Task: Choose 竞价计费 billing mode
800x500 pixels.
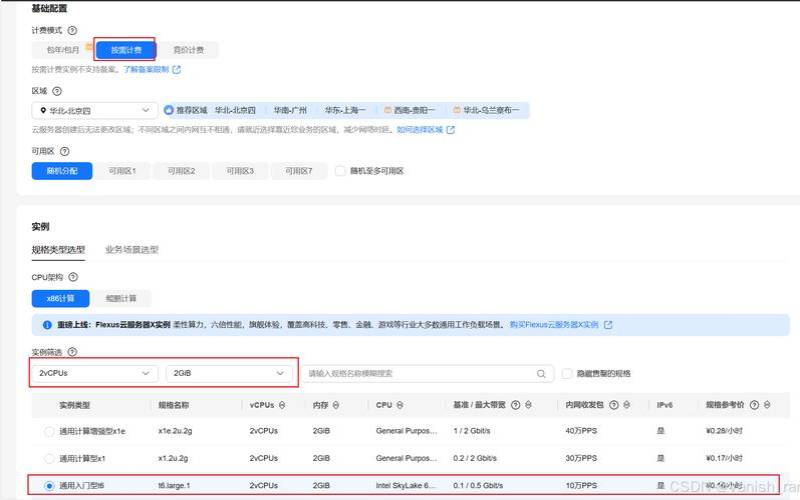Action: click(188, 50)
